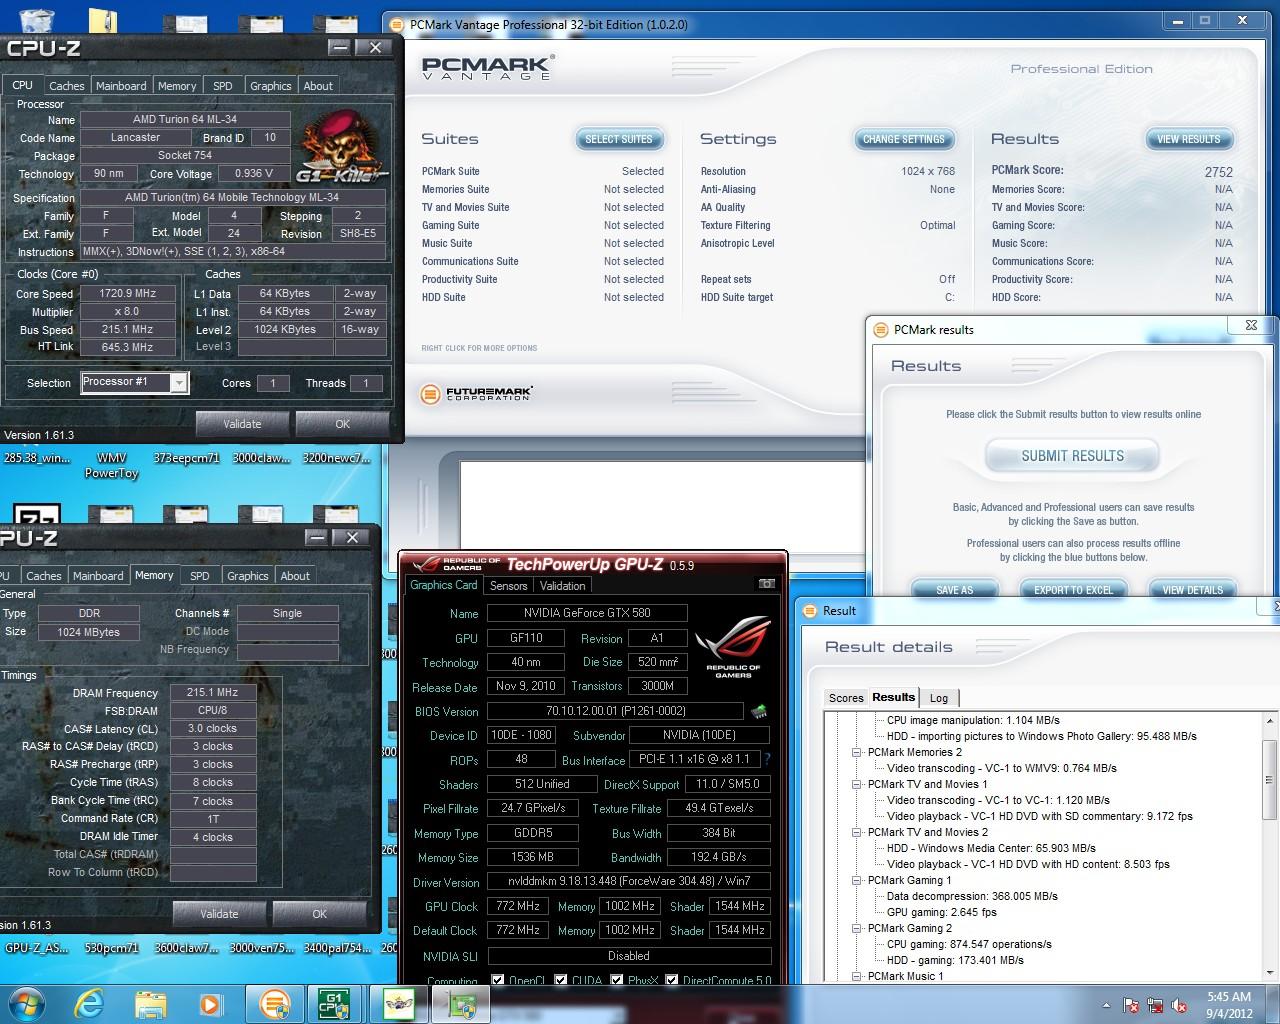Open the Processor #1 selection dropdown
This screenshot has height=1024, width=1280.
(178, 382)
